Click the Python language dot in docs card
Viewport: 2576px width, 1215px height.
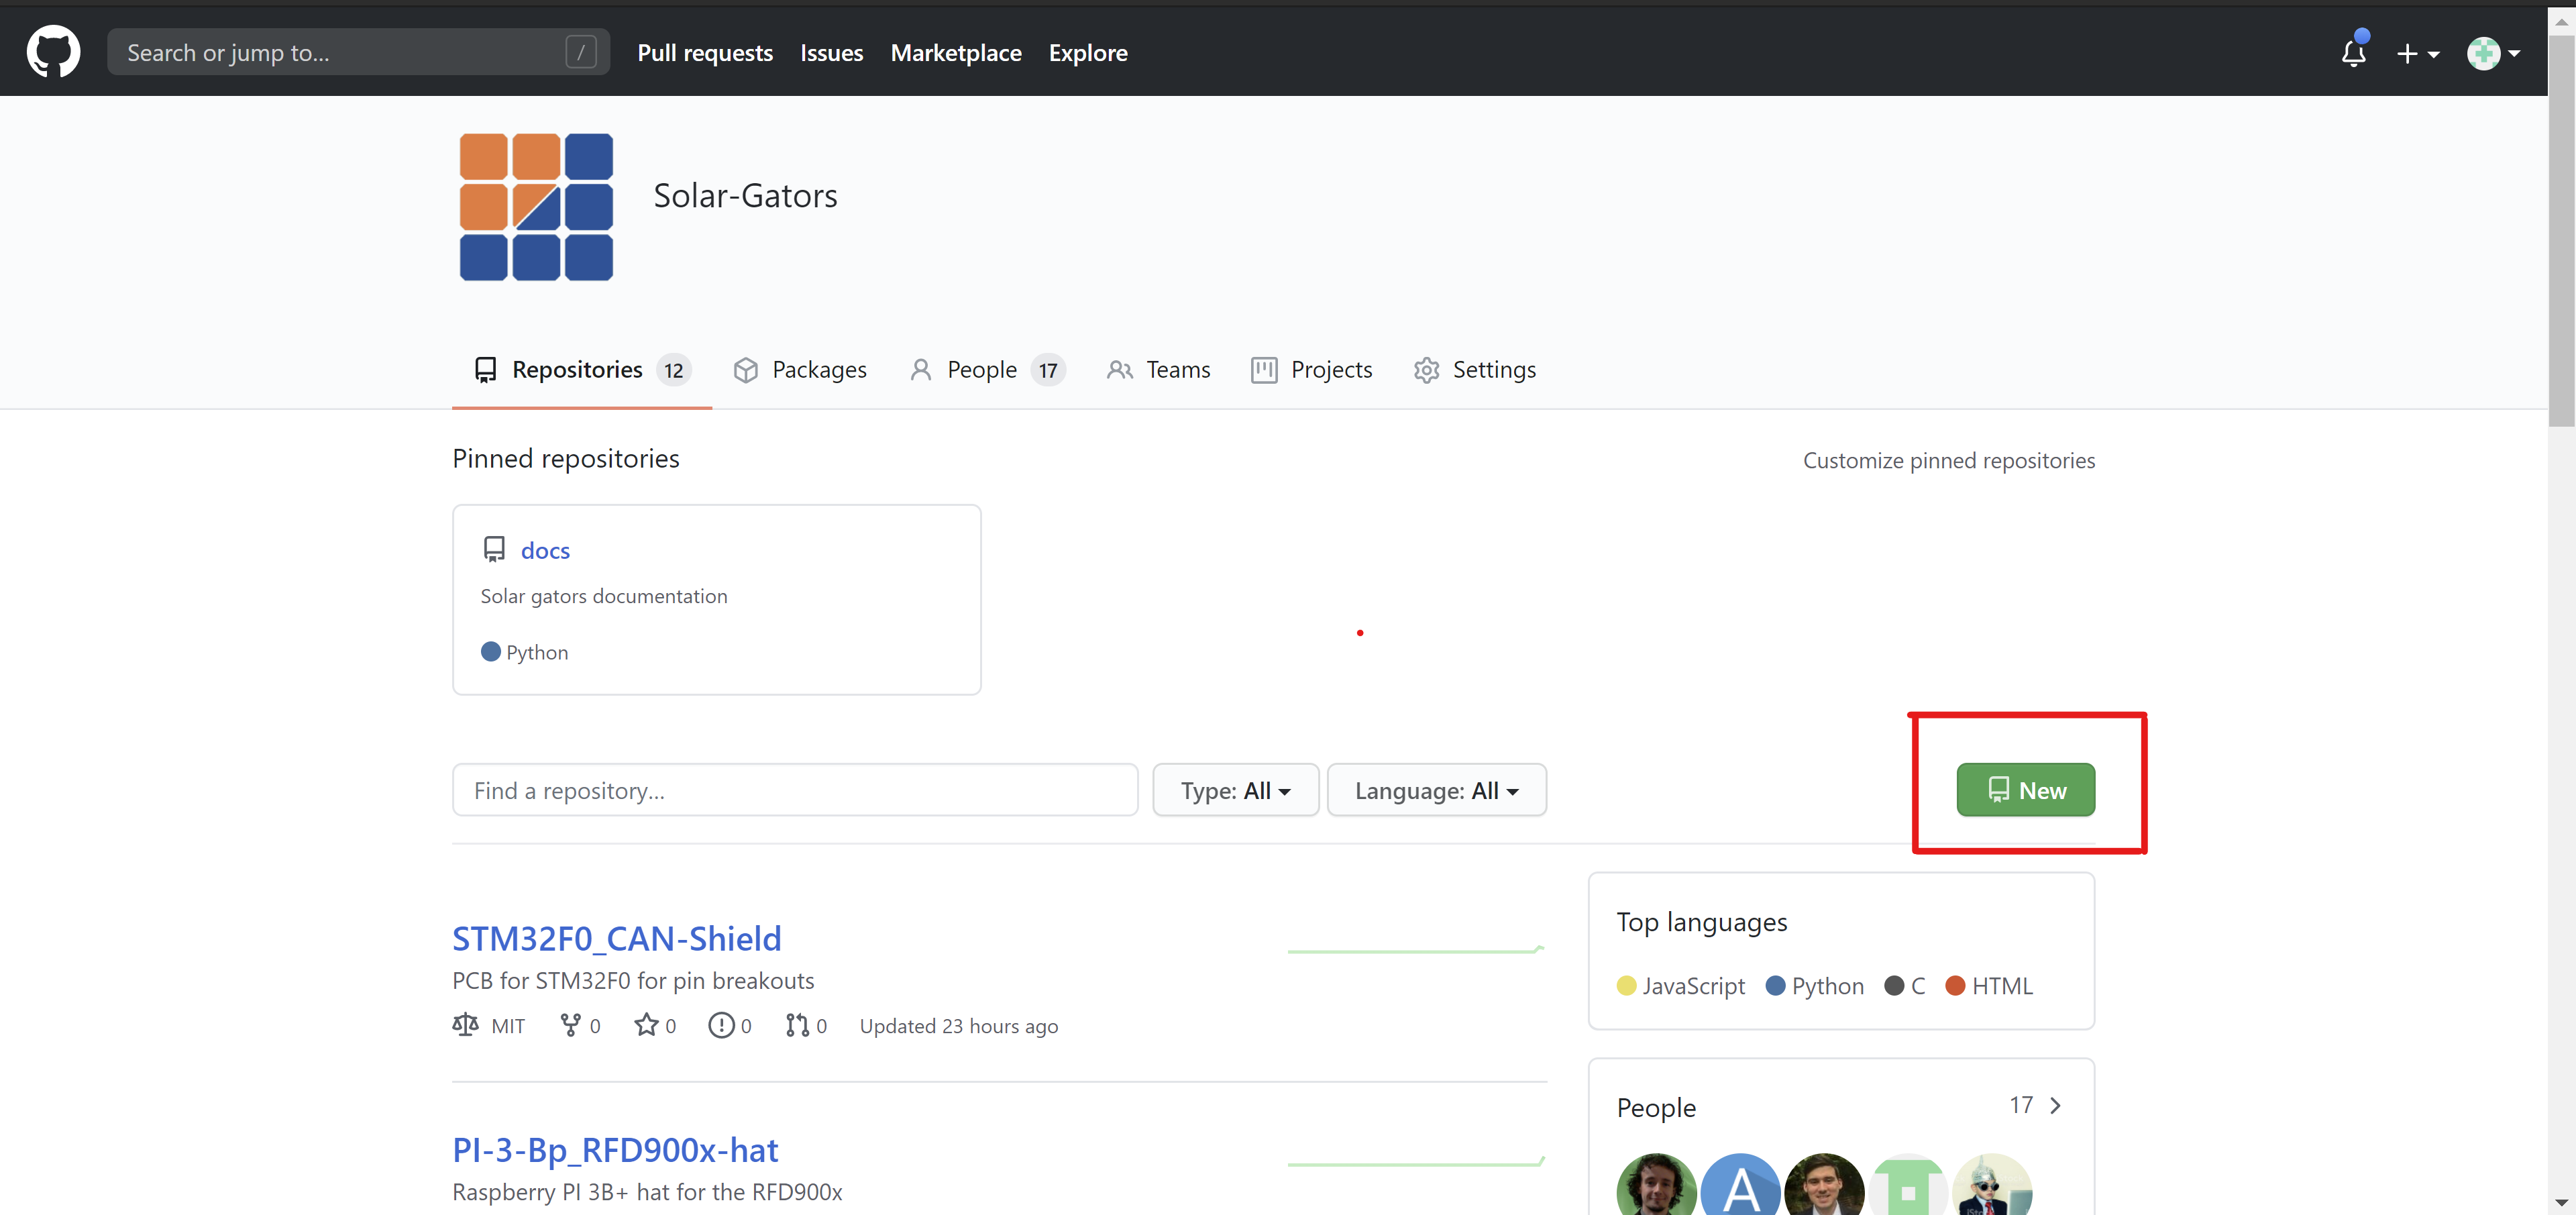point(490,651)
